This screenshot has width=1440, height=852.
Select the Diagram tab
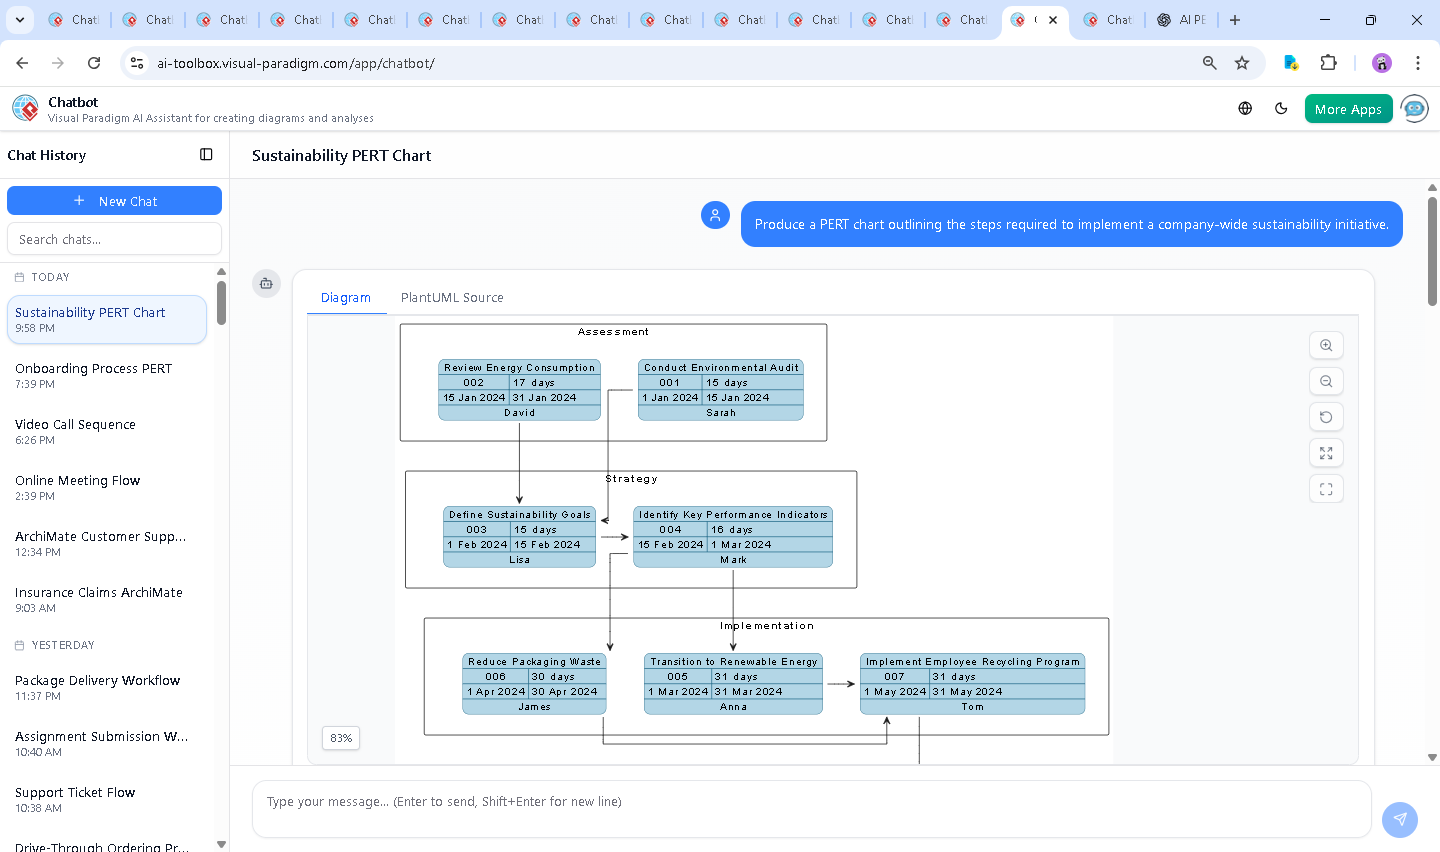point(345,298)
